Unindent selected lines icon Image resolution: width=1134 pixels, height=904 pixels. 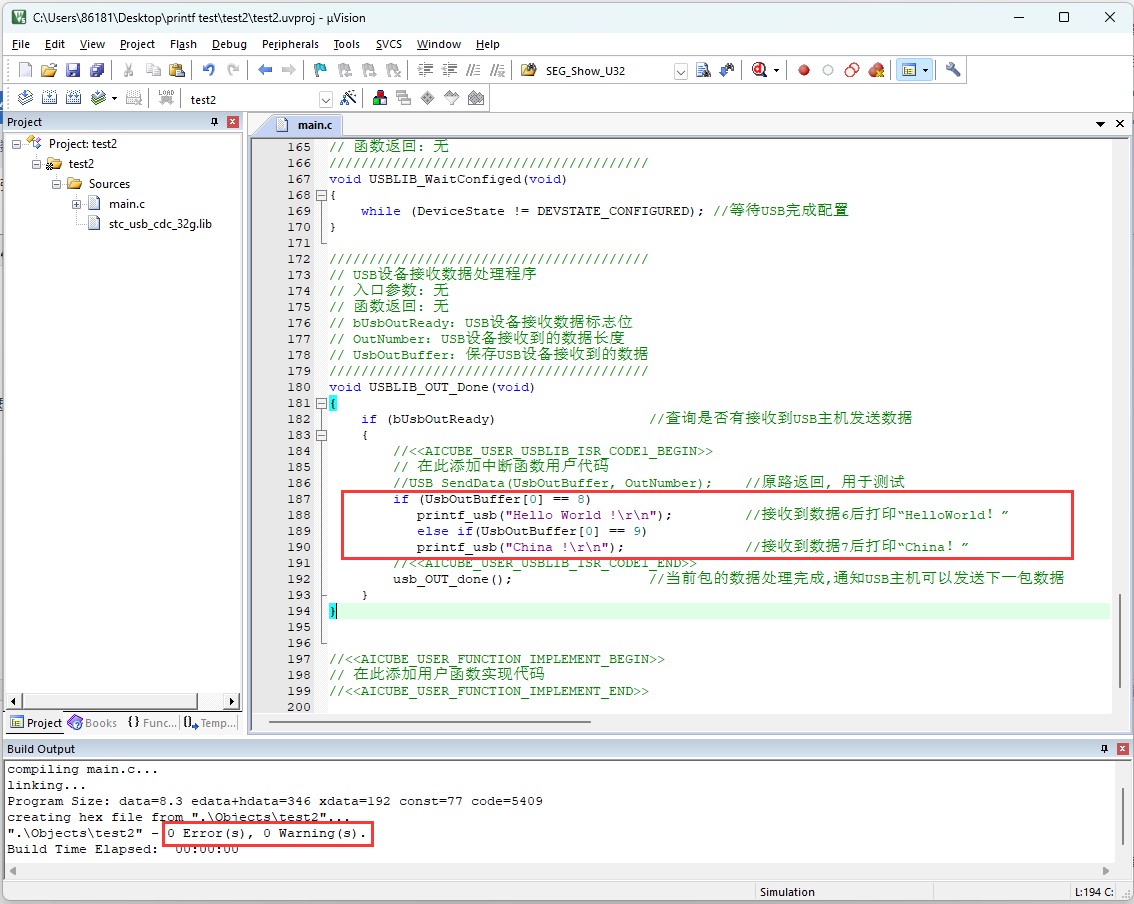coord(449,70)
